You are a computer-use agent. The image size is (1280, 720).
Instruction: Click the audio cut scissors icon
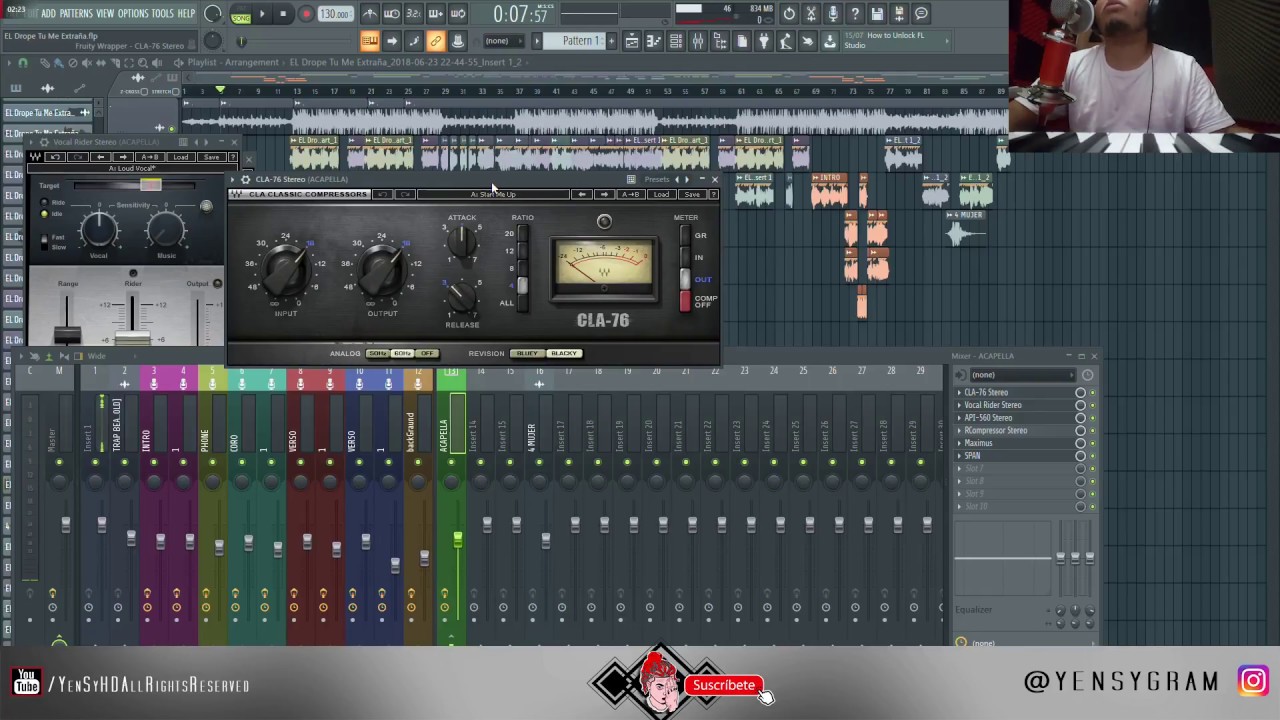(x=811, y=14)
